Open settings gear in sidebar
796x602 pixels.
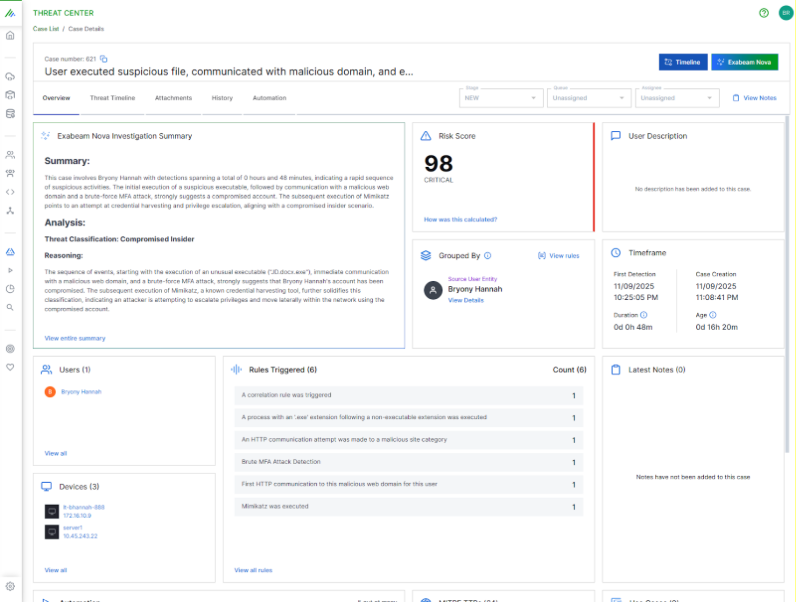tap(10, 586)
